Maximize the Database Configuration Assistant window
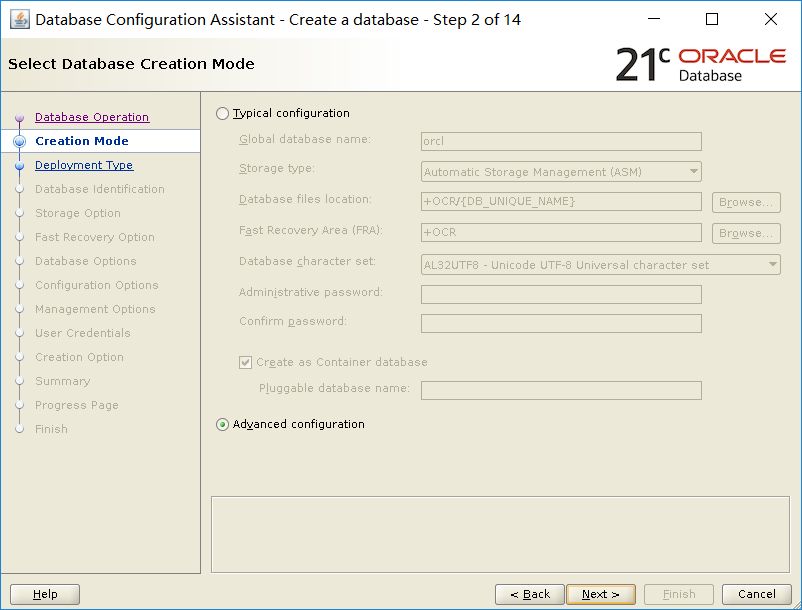 (712, 19)
